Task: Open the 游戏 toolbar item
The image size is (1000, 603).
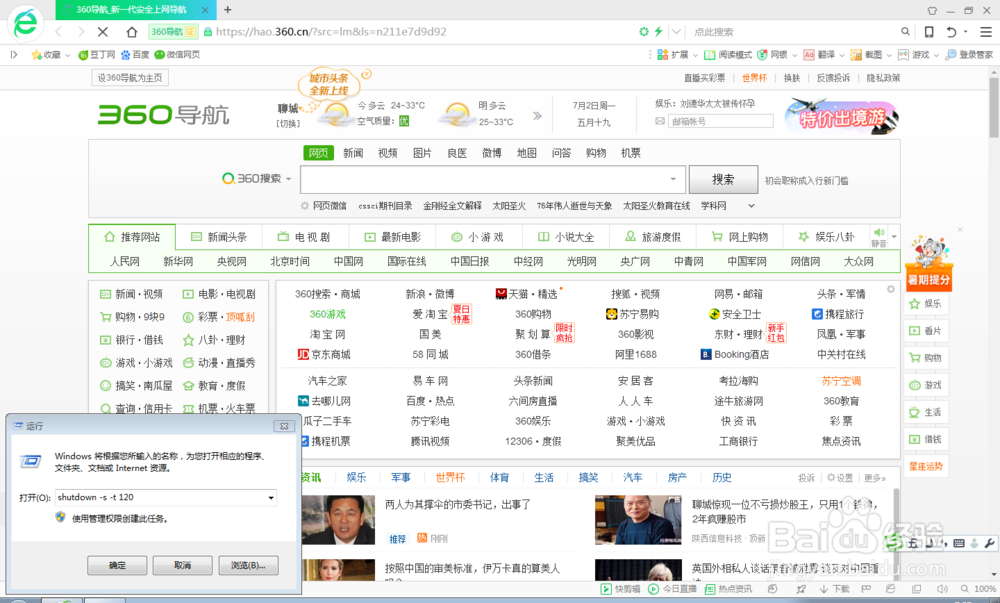Action: [x=913, y=55]
